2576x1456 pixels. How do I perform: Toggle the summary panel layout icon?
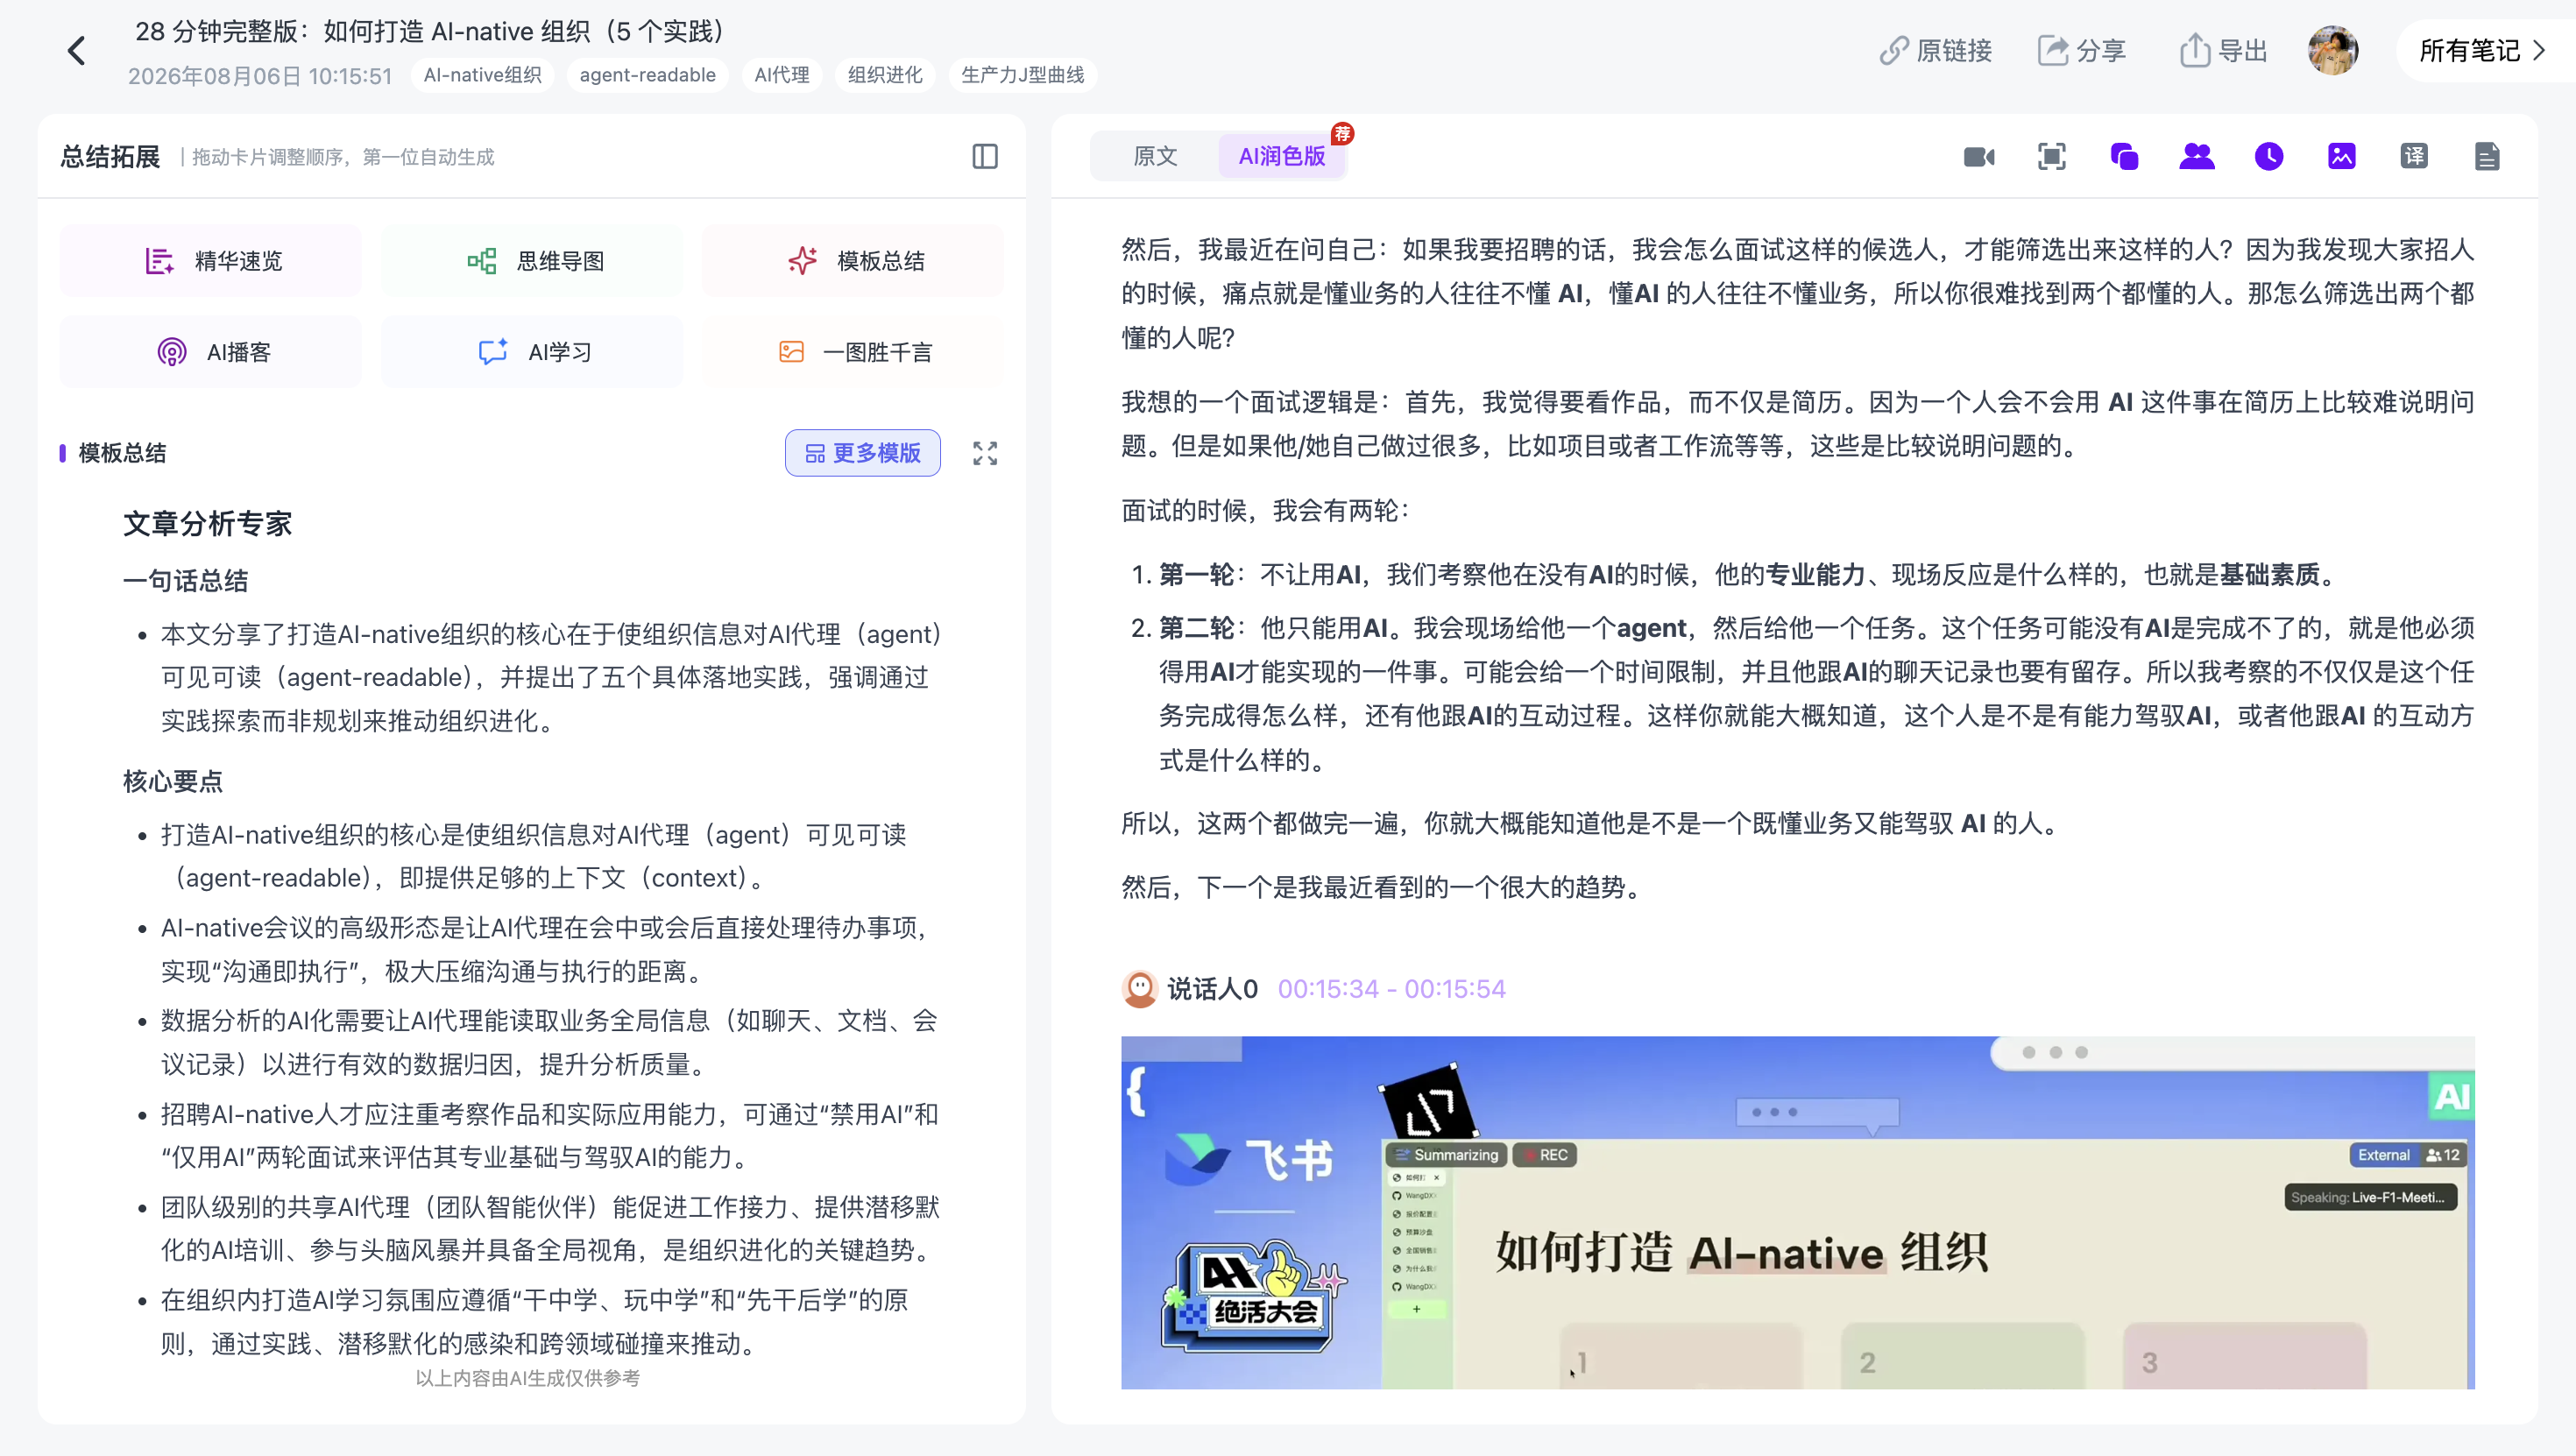[985, 156]
